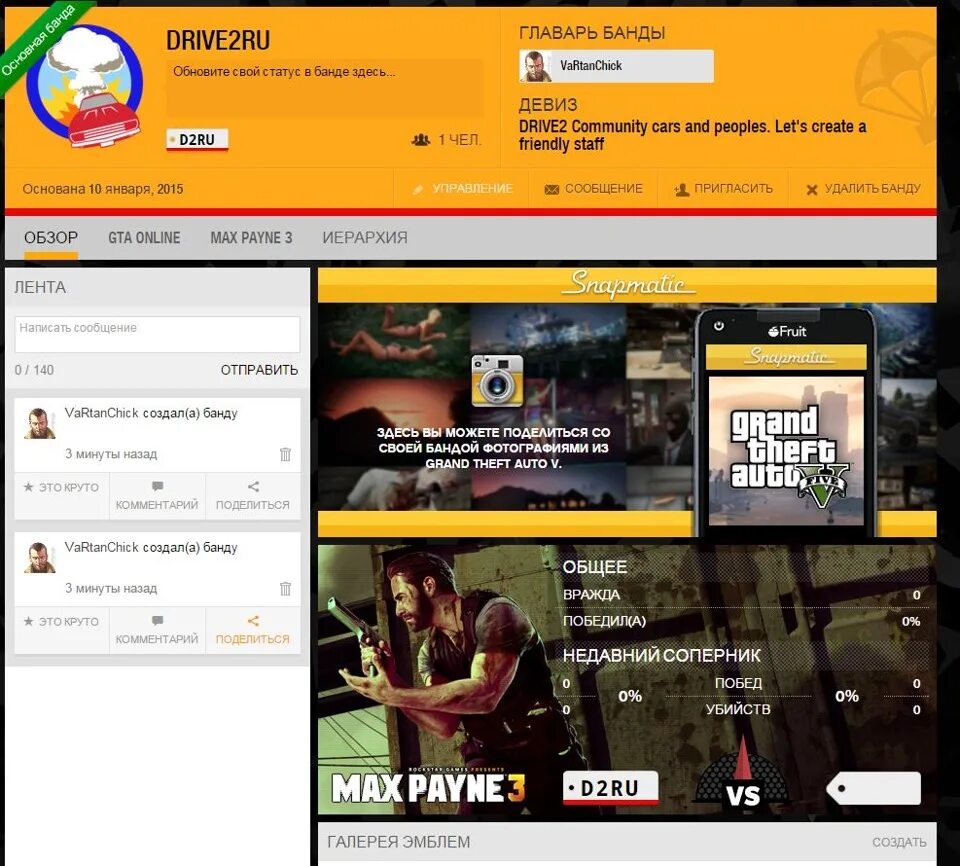Click the УДАЛИТЬ БАНДУ delete crew button

click(863, 189)
